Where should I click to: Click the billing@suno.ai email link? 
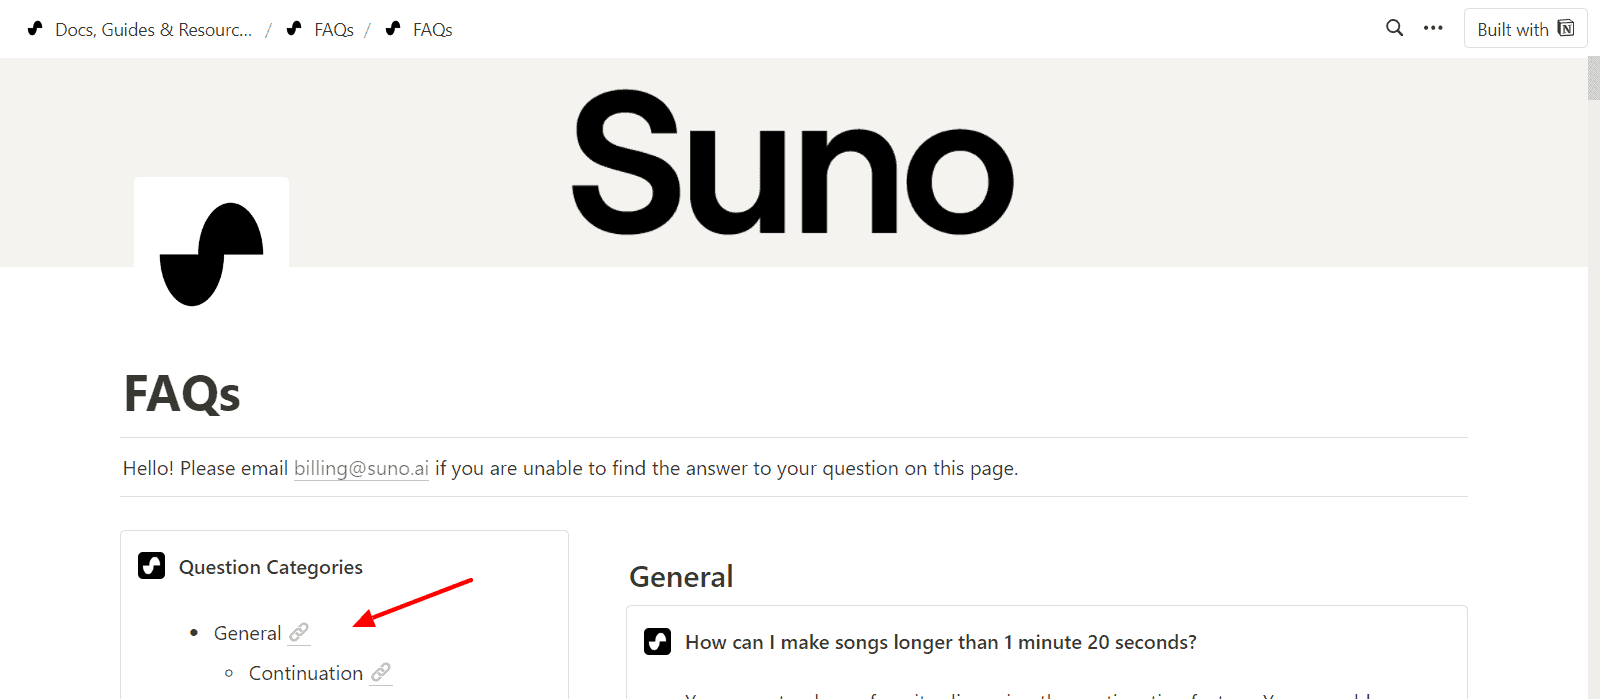[x=361, y=468]
